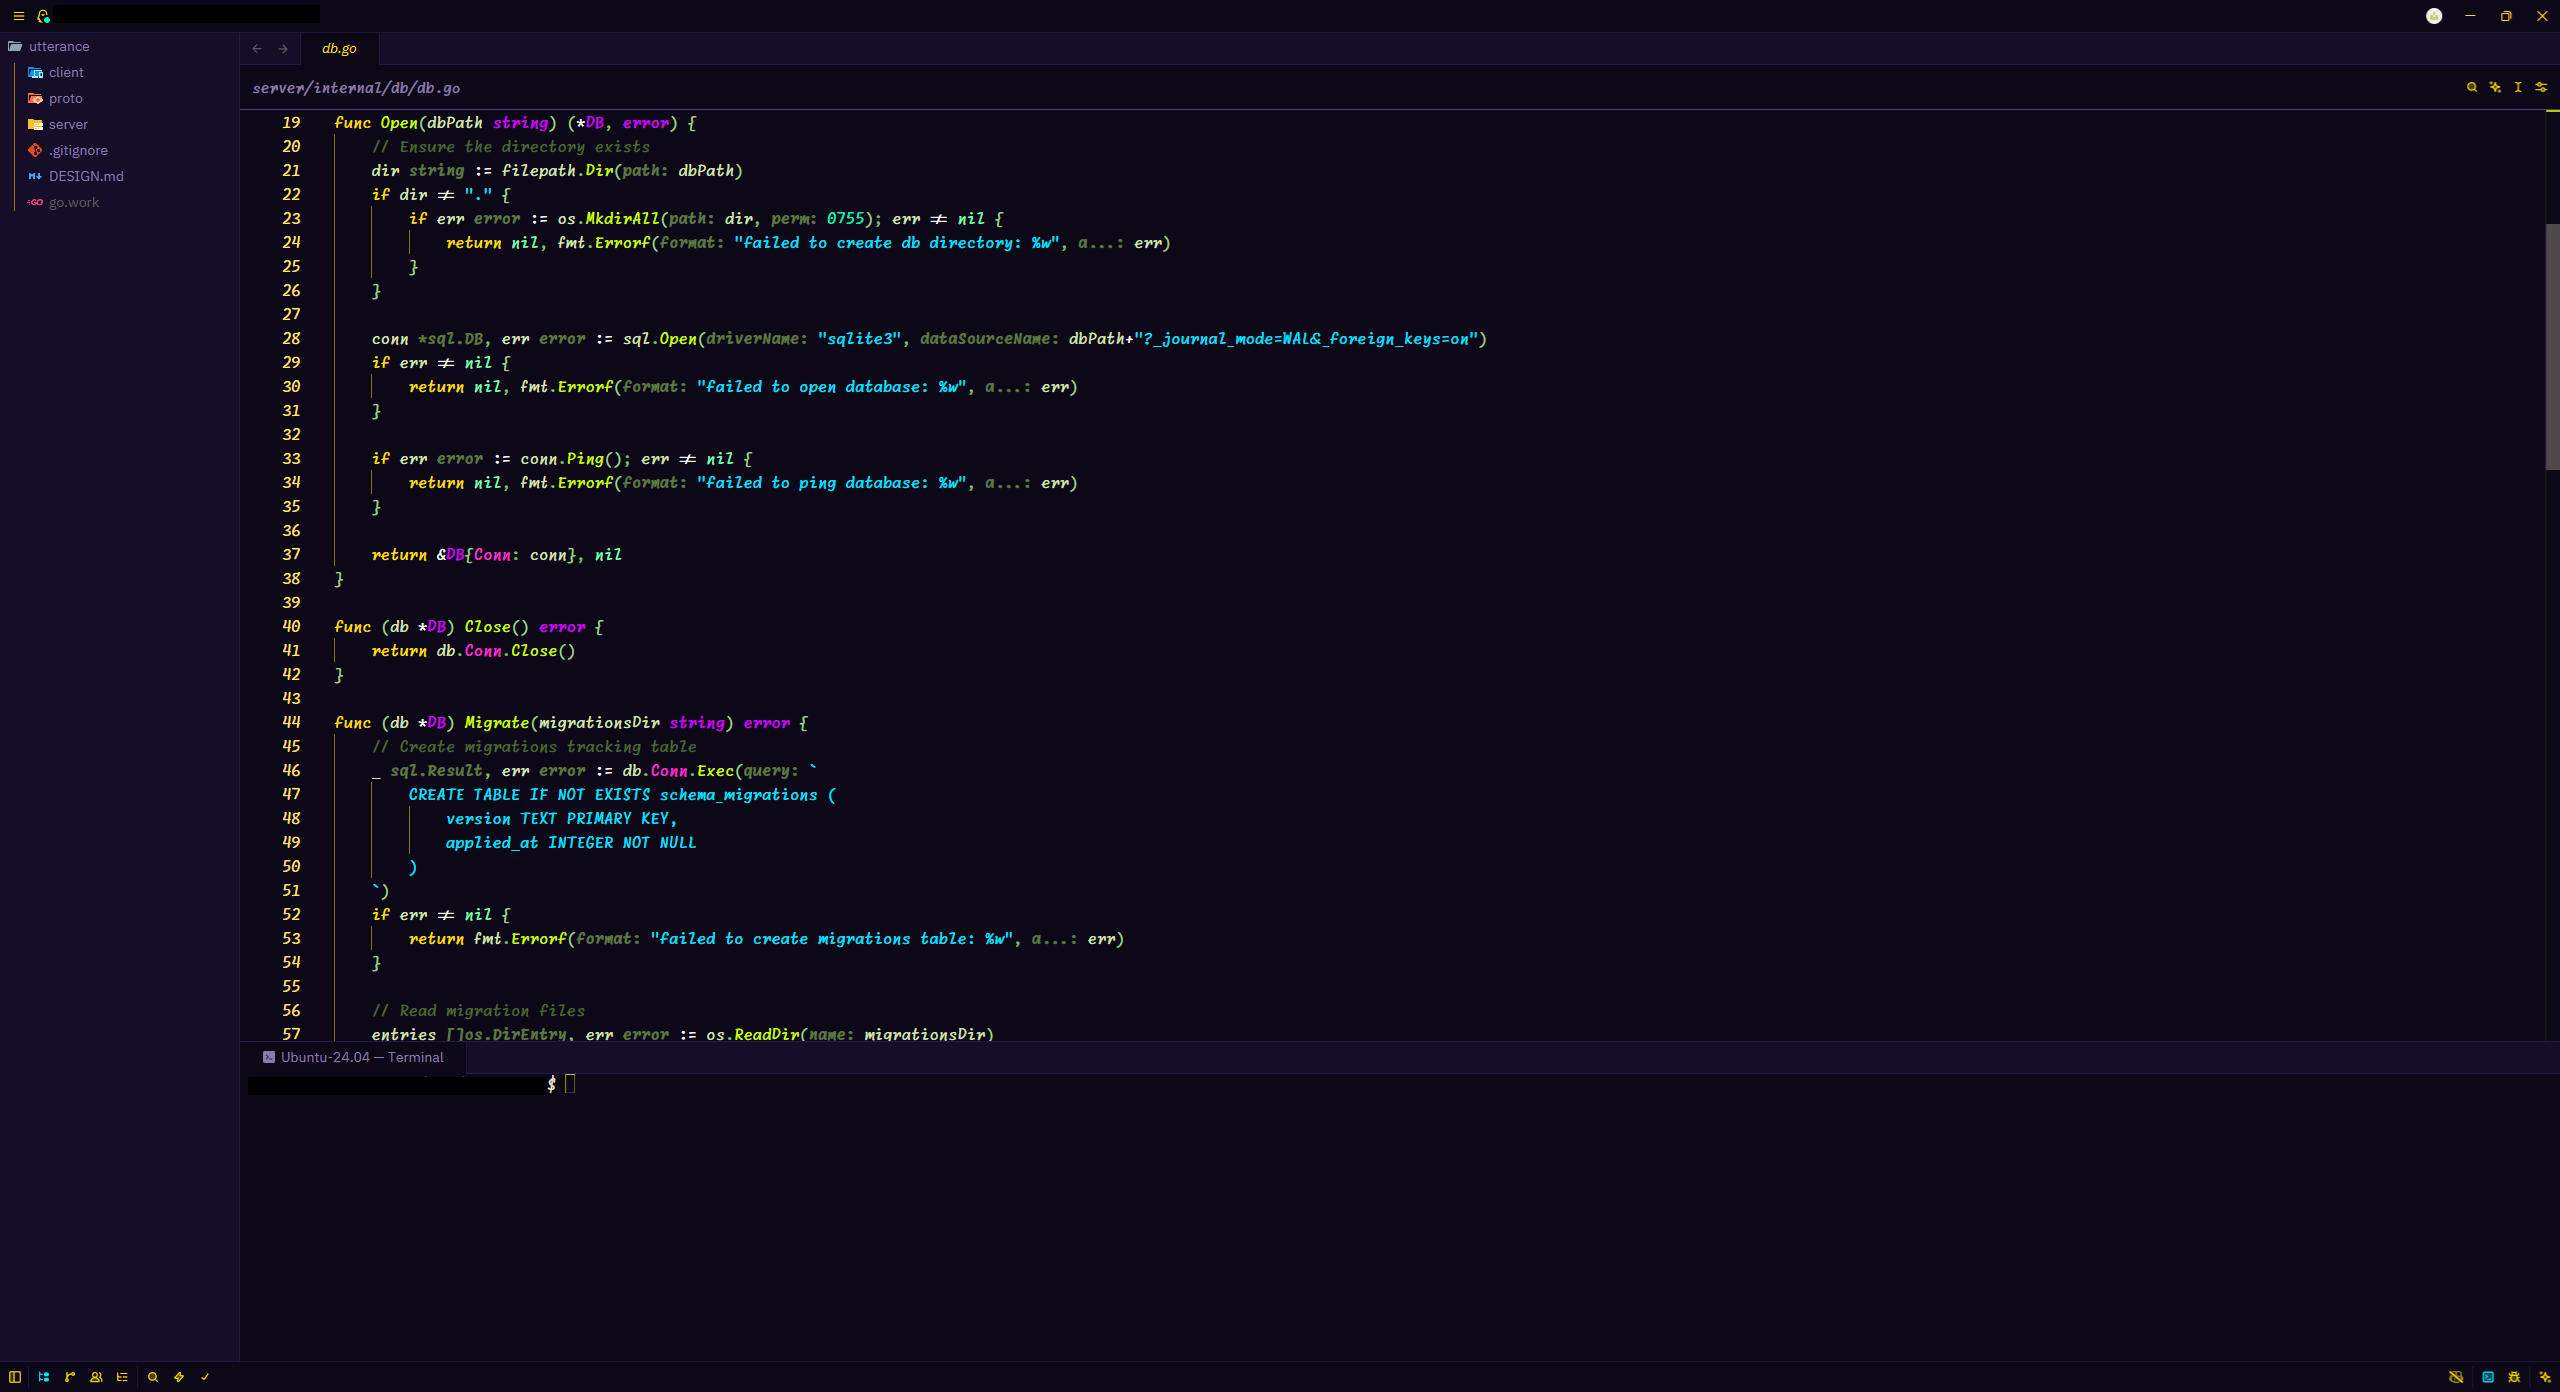Click the project icon in title bar
Viewport: 2560px width, 1392px height.
(43, 16)
